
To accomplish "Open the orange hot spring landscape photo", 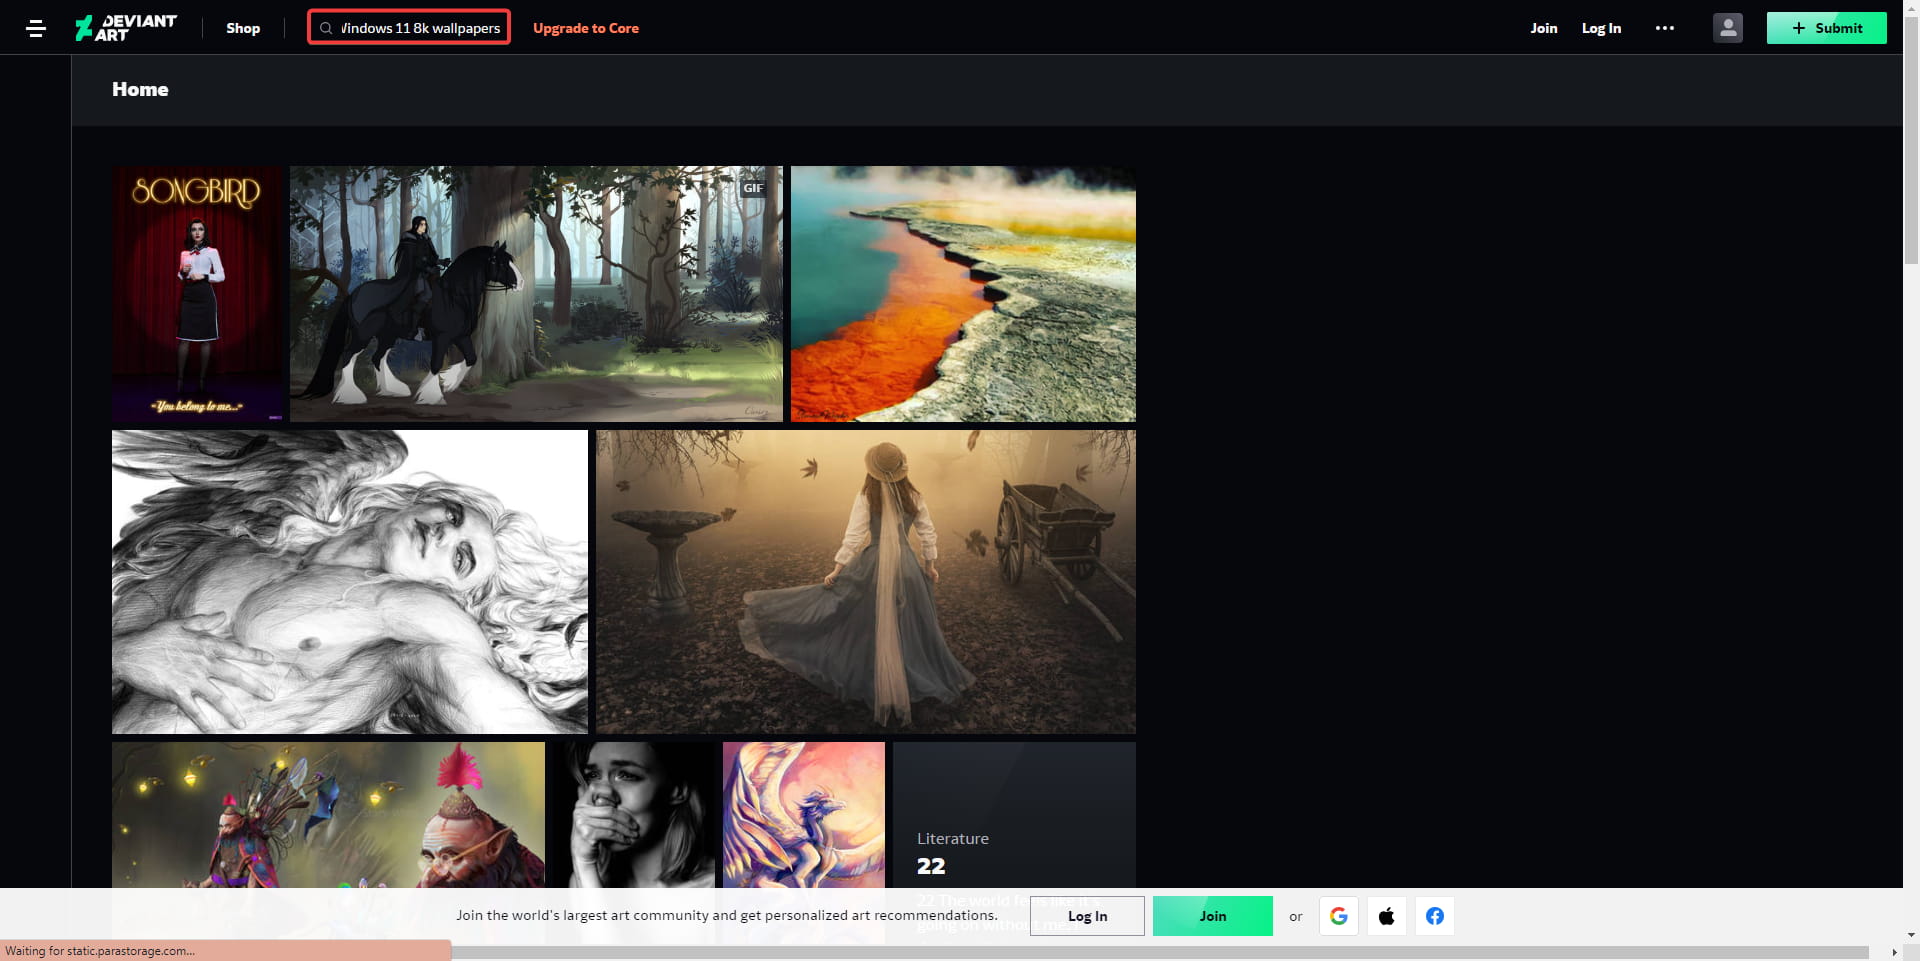I will (963, 294).
